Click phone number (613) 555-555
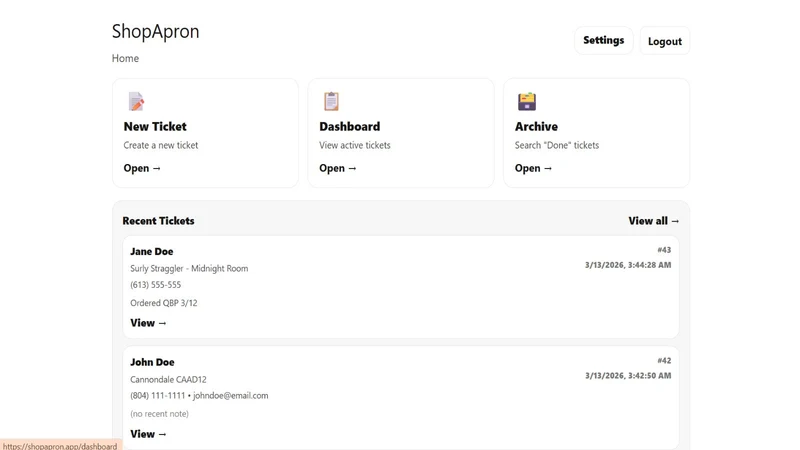Image resolution: width=800 pixels, height=450 pixels. 155,285
